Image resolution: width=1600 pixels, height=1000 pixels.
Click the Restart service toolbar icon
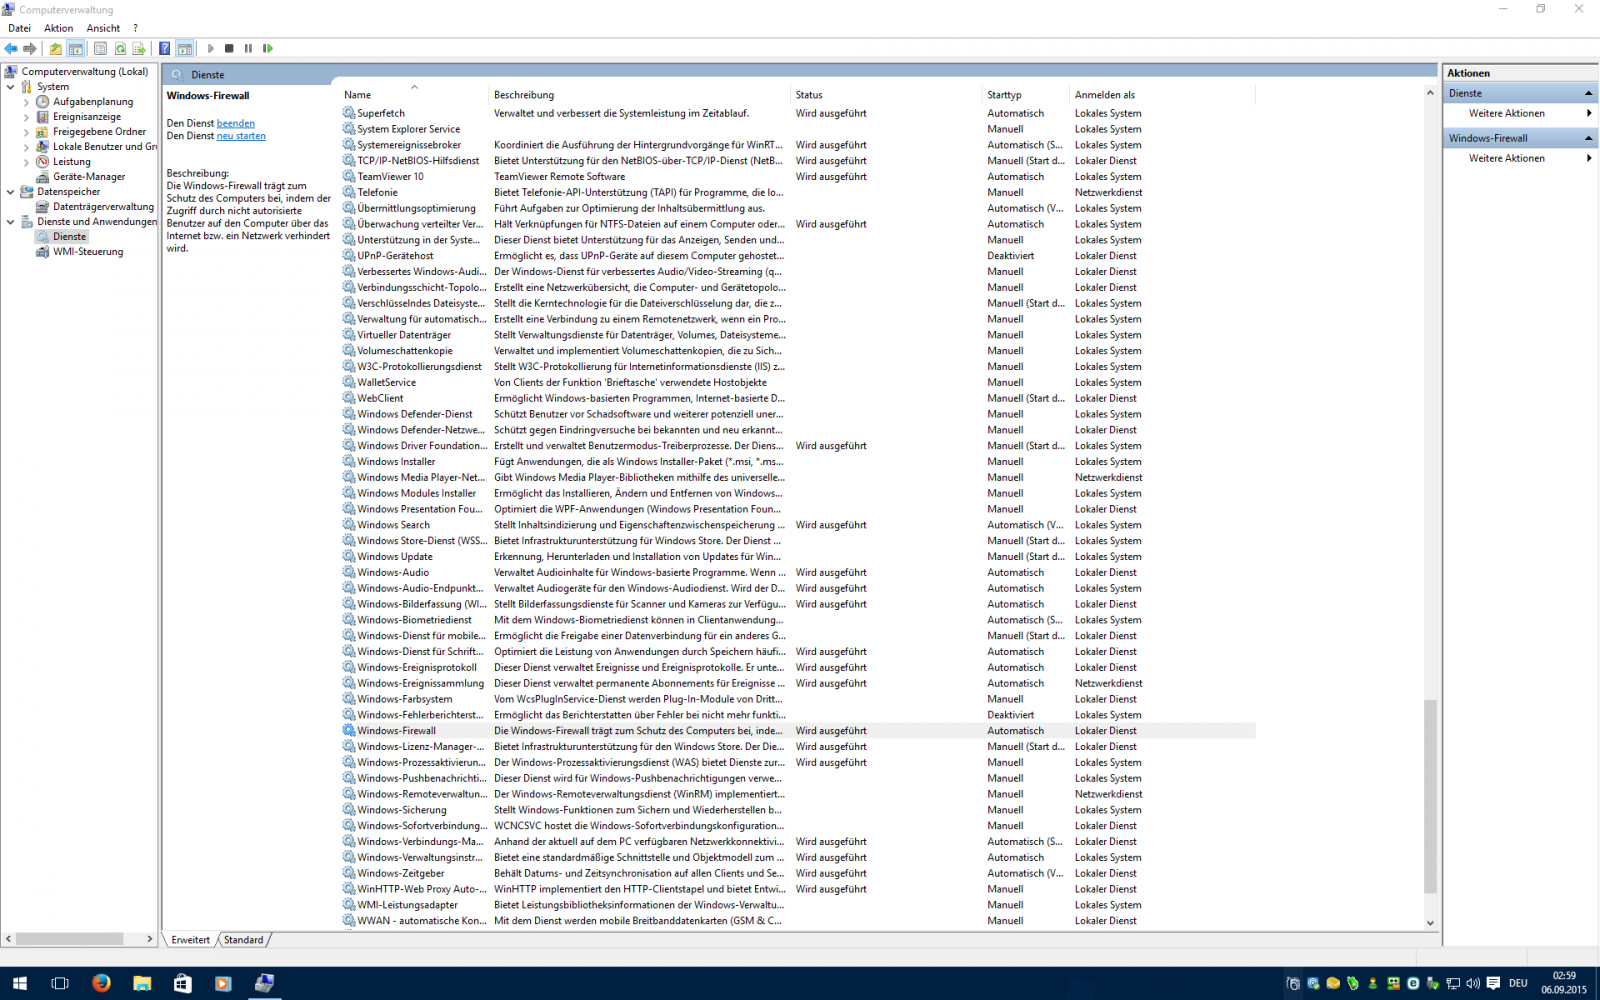pos(268,48)
